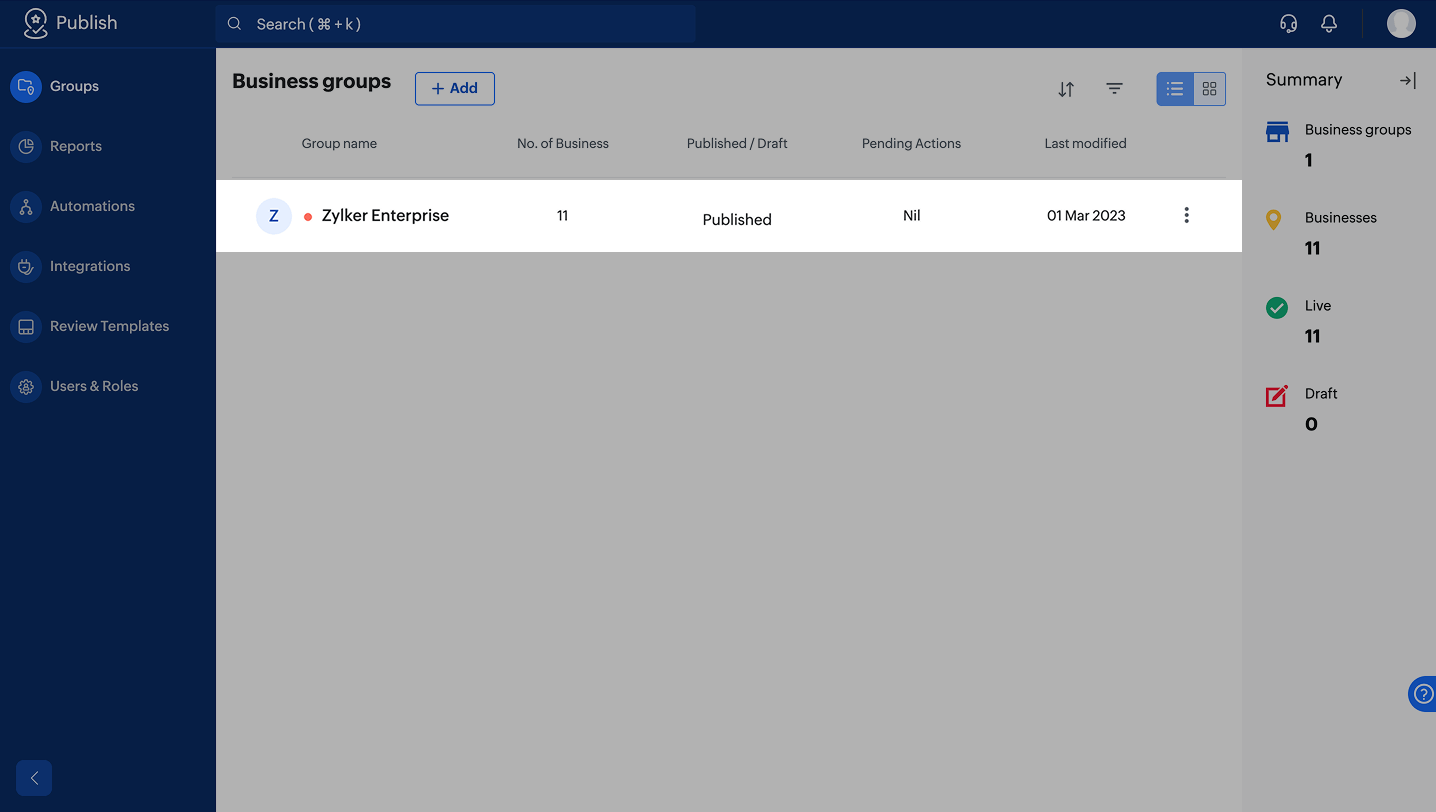Switch to grid view
The width and height of the screenshot is (1436, 812).
[x=1209, y=89]
